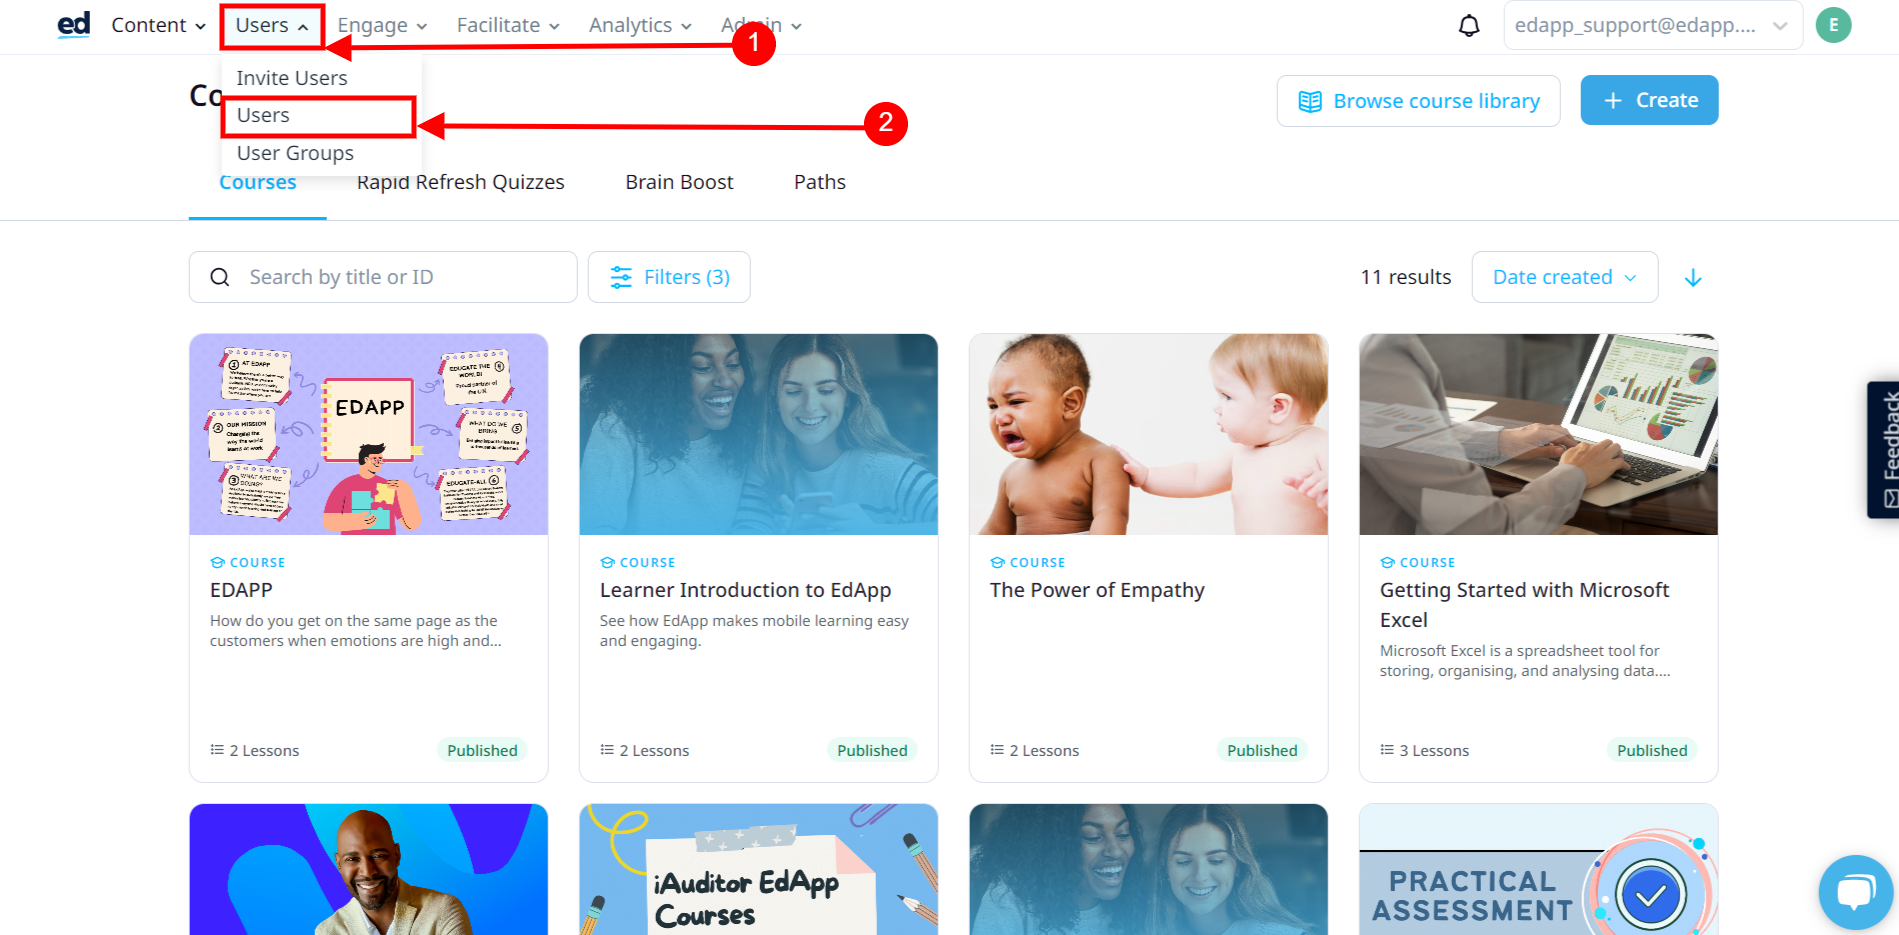This screenshot has height=935, width=1899.
Task: Open the chat support bubble
Action: (x=1855, y=891)
